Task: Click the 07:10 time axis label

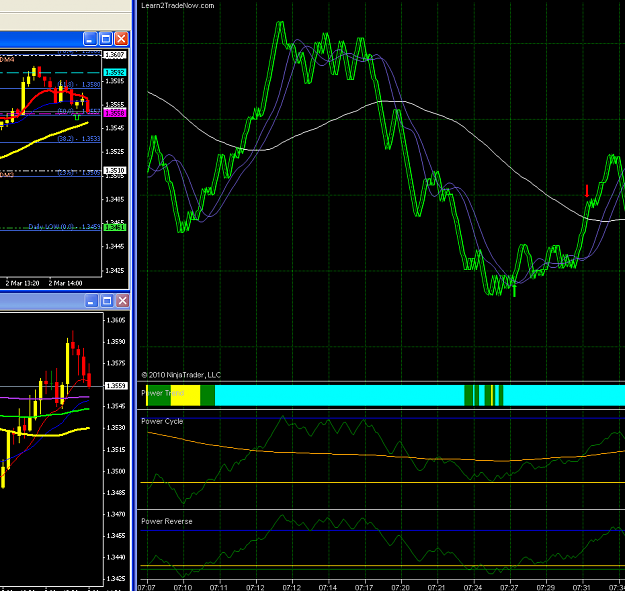Action: point(183,587)
